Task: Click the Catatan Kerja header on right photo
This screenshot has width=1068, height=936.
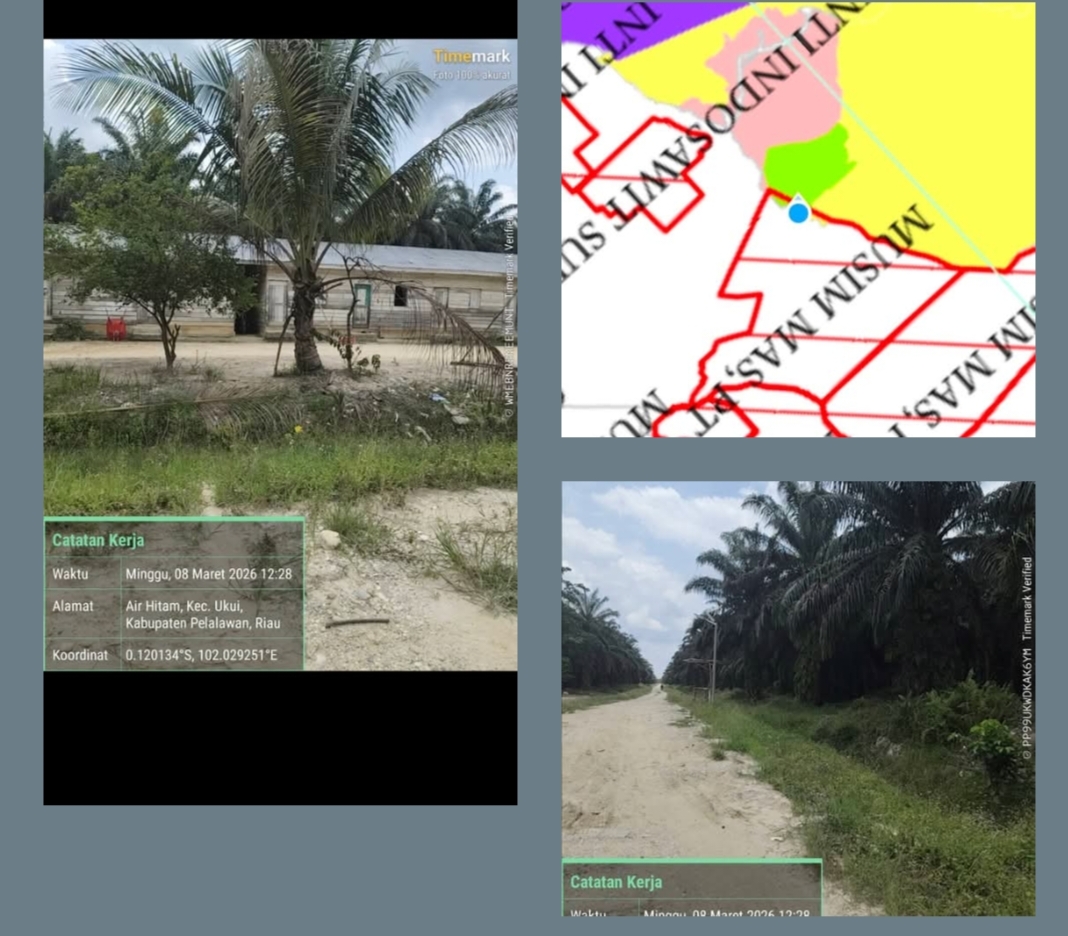Action: [x=616, y=882]
